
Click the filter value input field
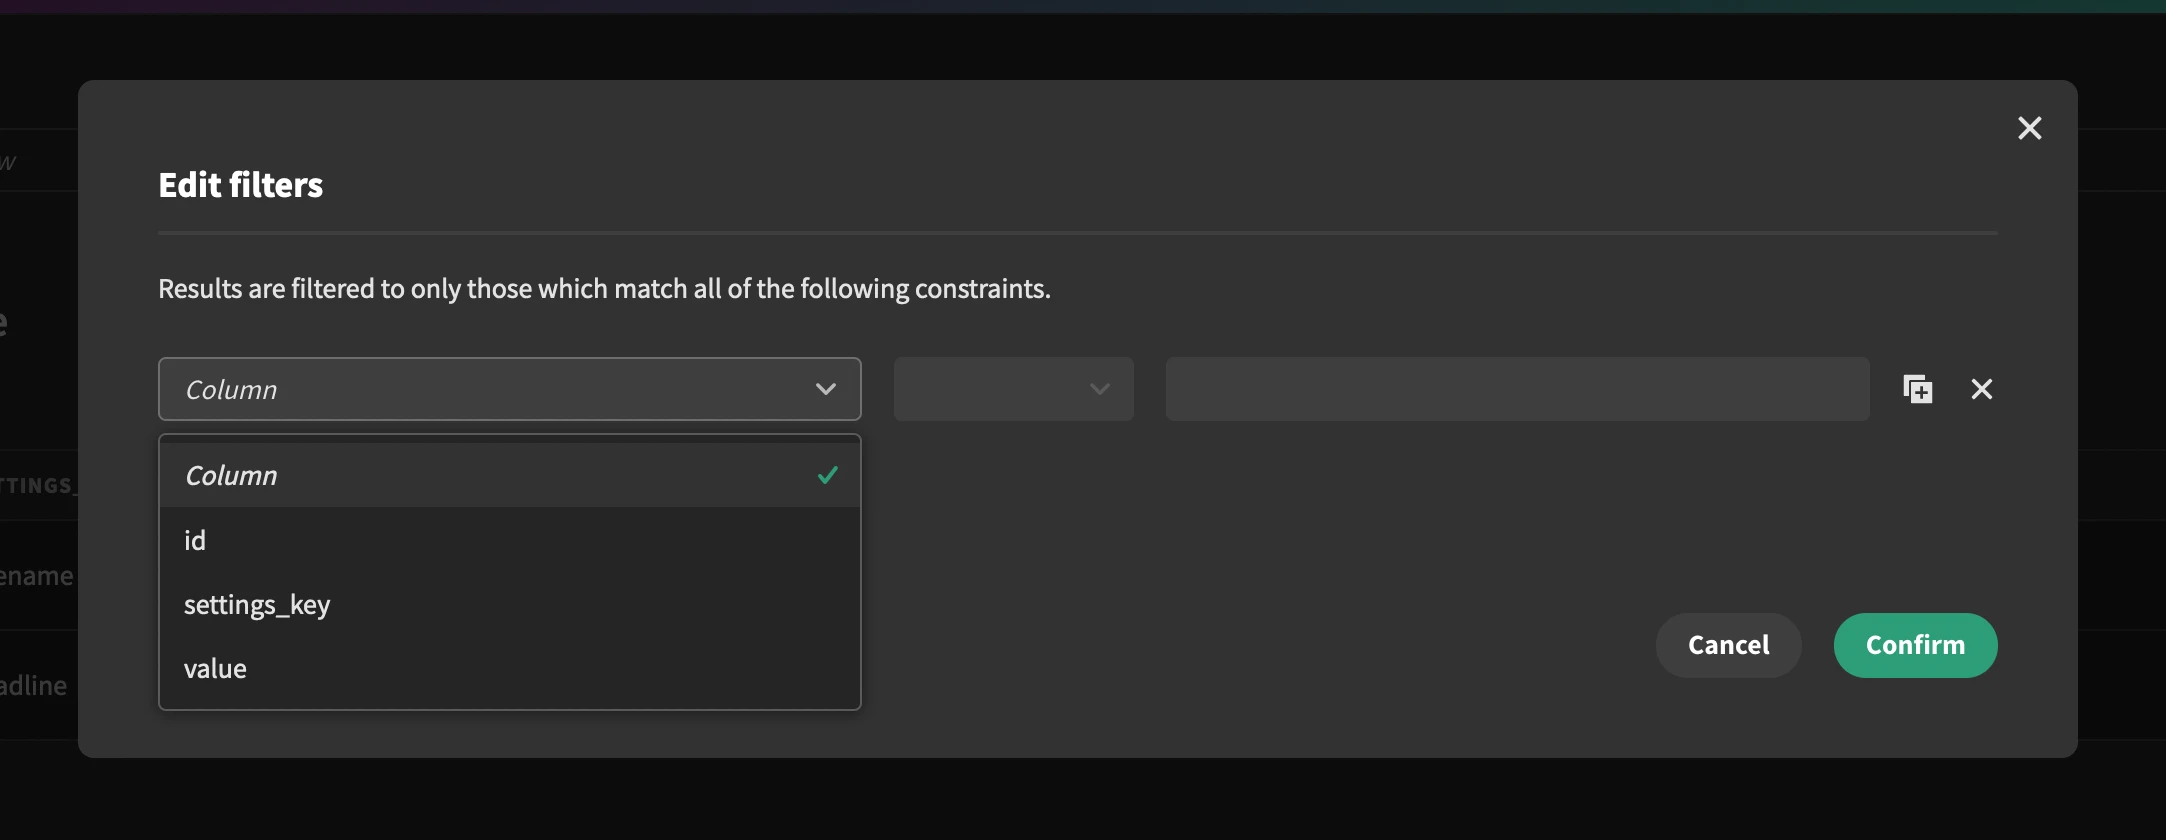(1517, 389)
